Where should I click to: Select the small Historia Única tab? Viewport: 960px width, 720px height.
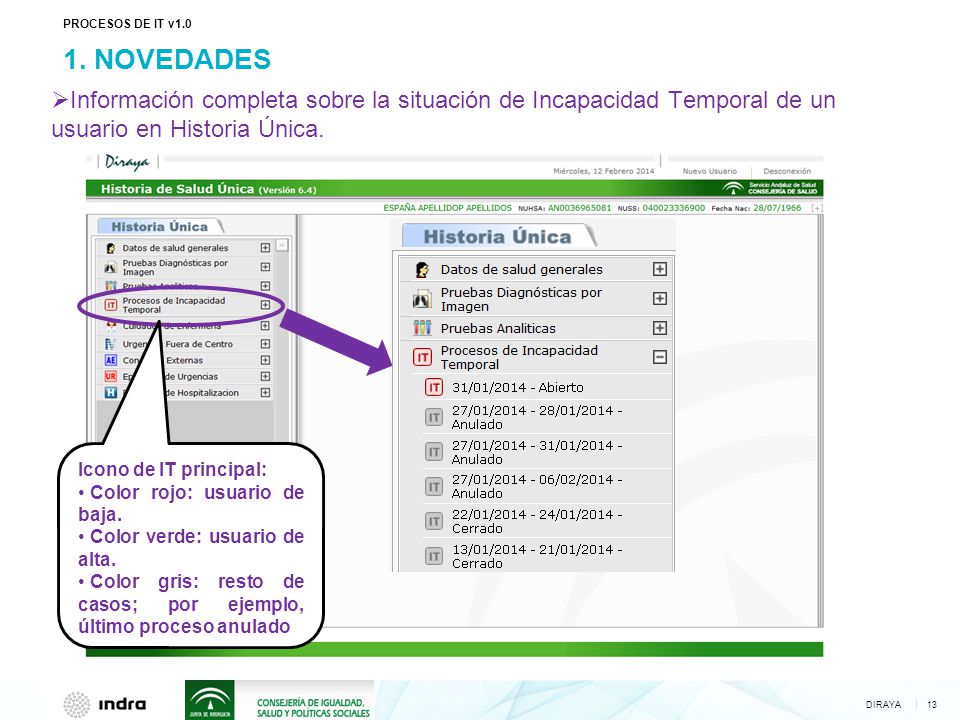pos(160,227)
